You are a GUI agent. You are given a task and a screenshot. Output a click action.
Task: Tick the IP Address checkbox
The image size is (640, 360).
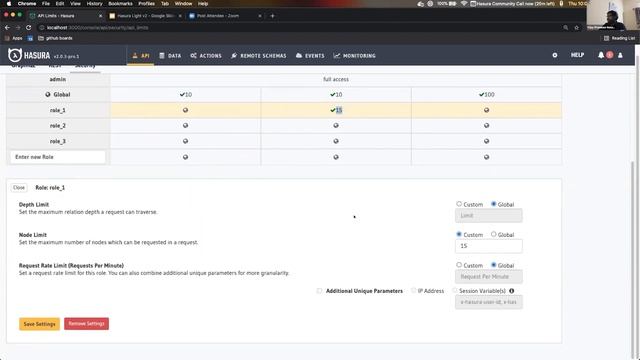(x=413, y=291)
